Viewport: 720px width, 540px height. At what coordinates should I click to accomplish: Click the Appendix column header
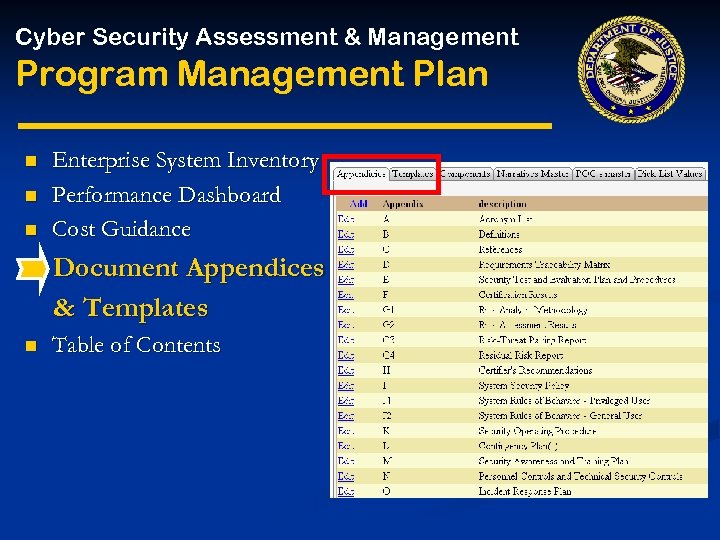coord(403,204)
